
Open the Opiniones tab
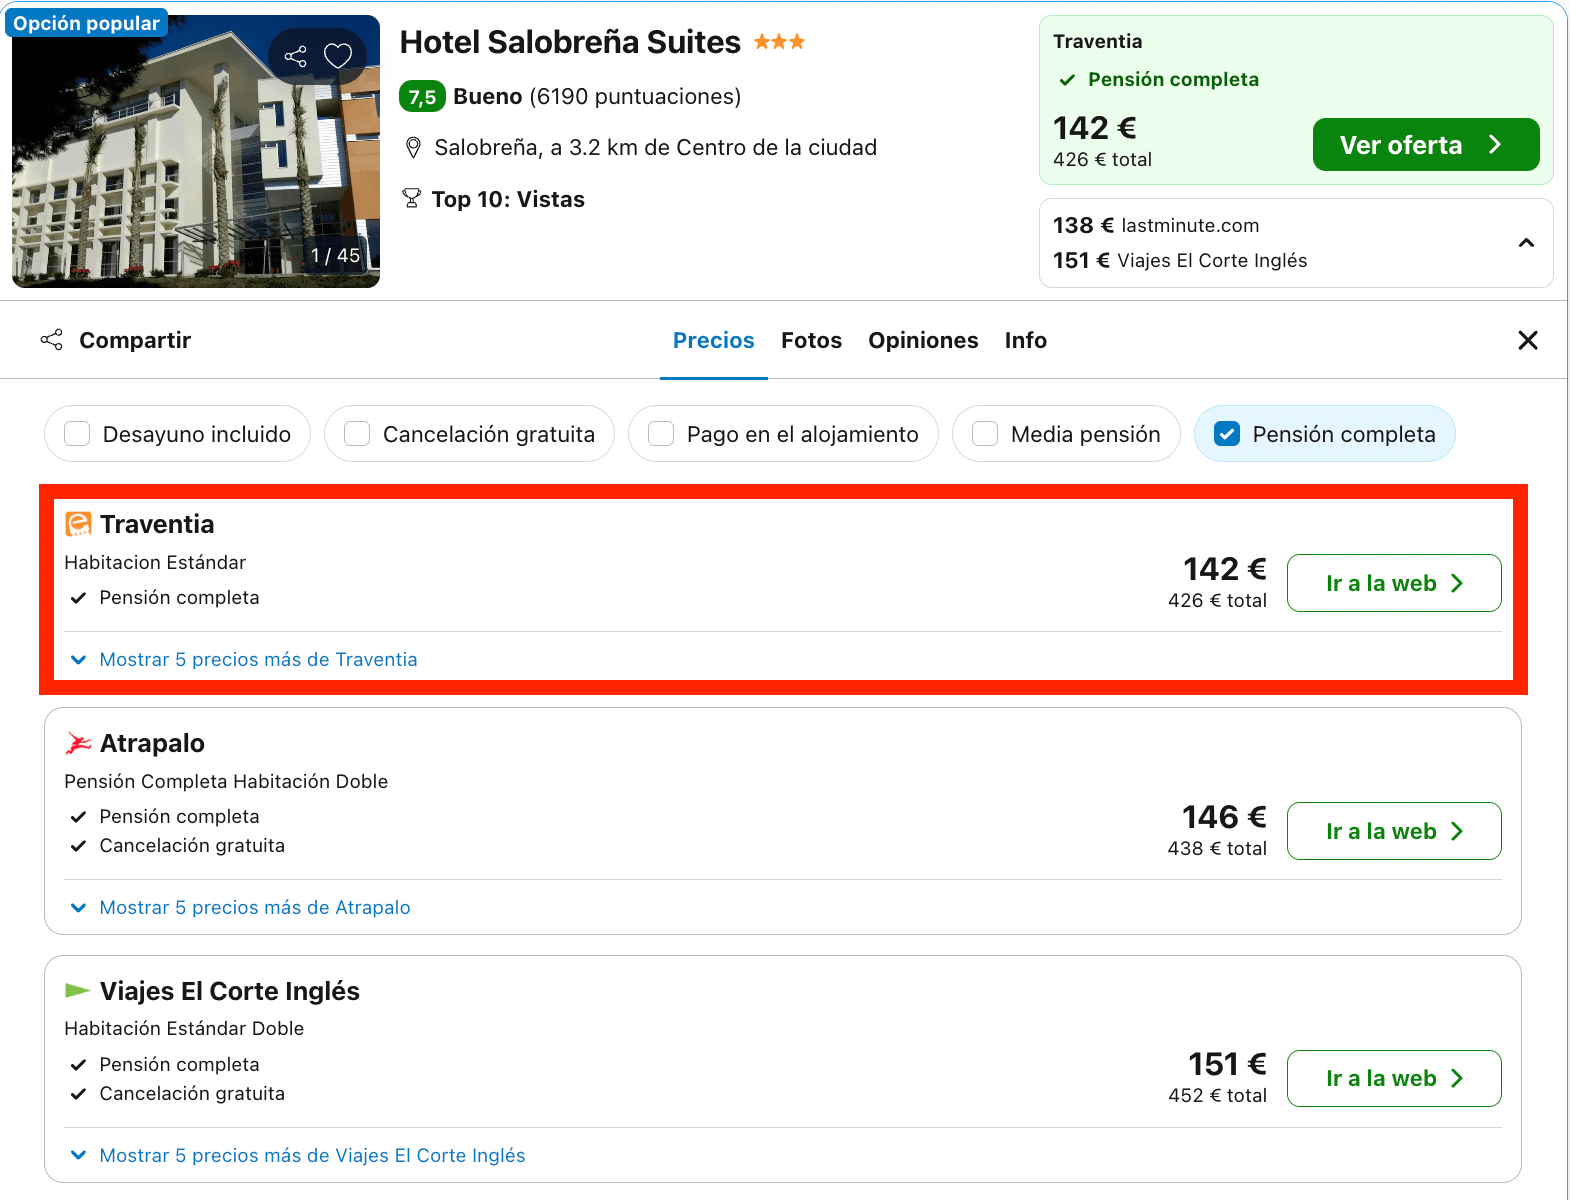tap(923, 340)
